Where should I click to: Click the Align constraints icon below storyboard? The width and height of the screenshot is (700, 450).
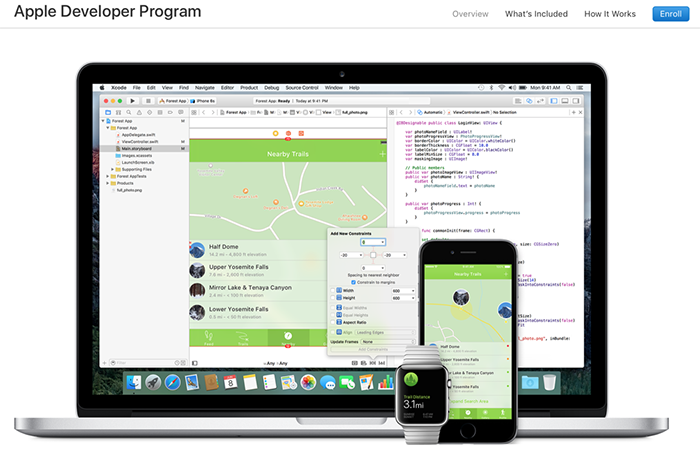[364, 363]
